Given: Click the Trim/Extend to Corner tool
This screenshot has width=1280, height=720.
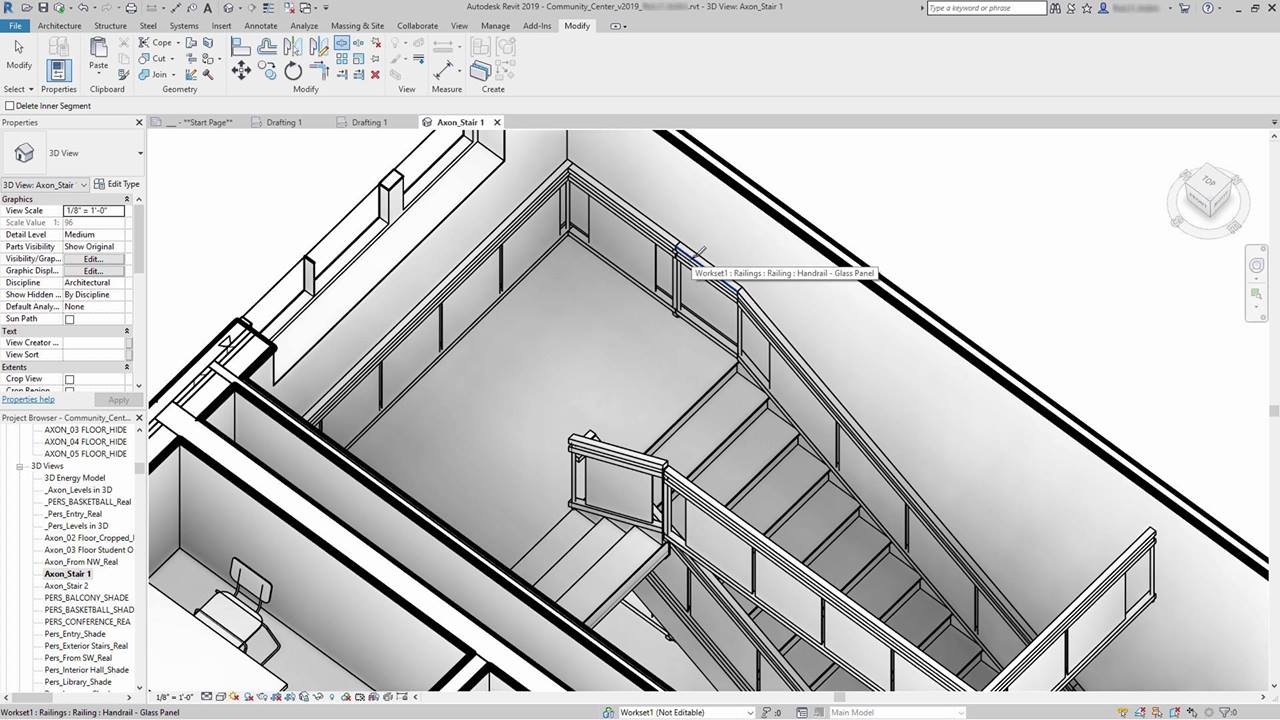Looking at the screenshot, I should click(319, 70).
